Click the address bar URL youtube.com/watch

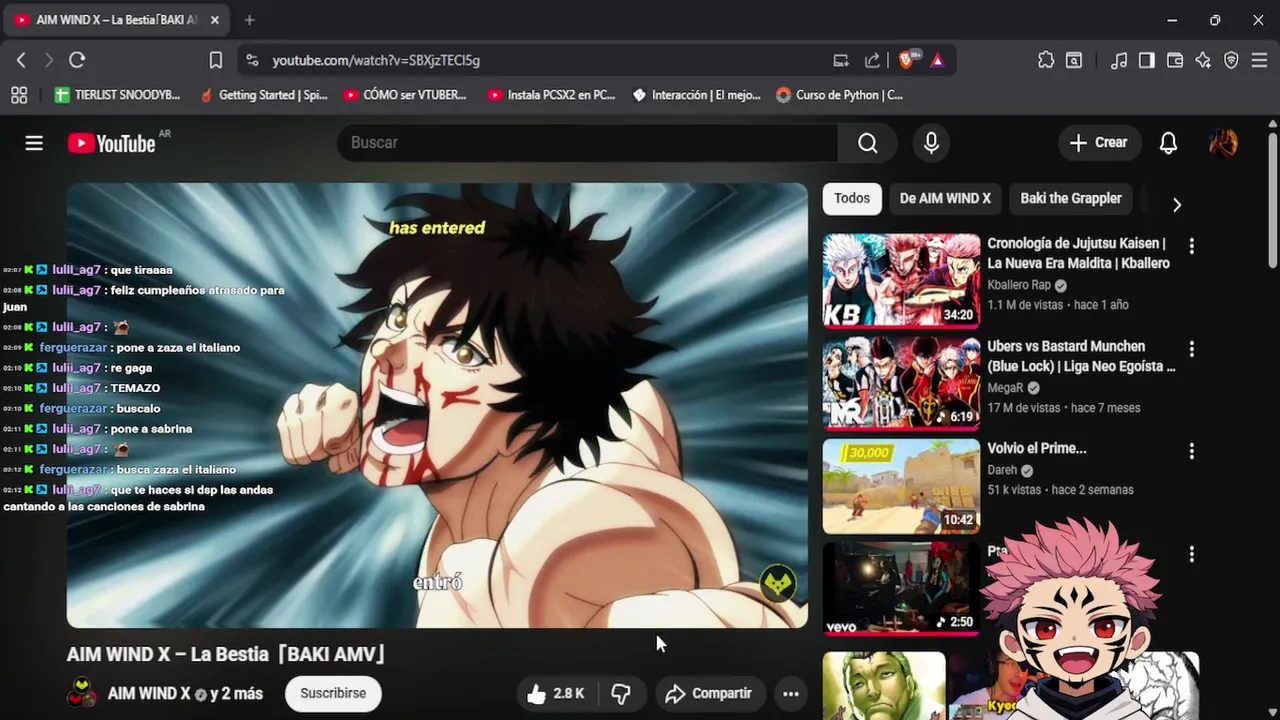(x=376, y=60)
